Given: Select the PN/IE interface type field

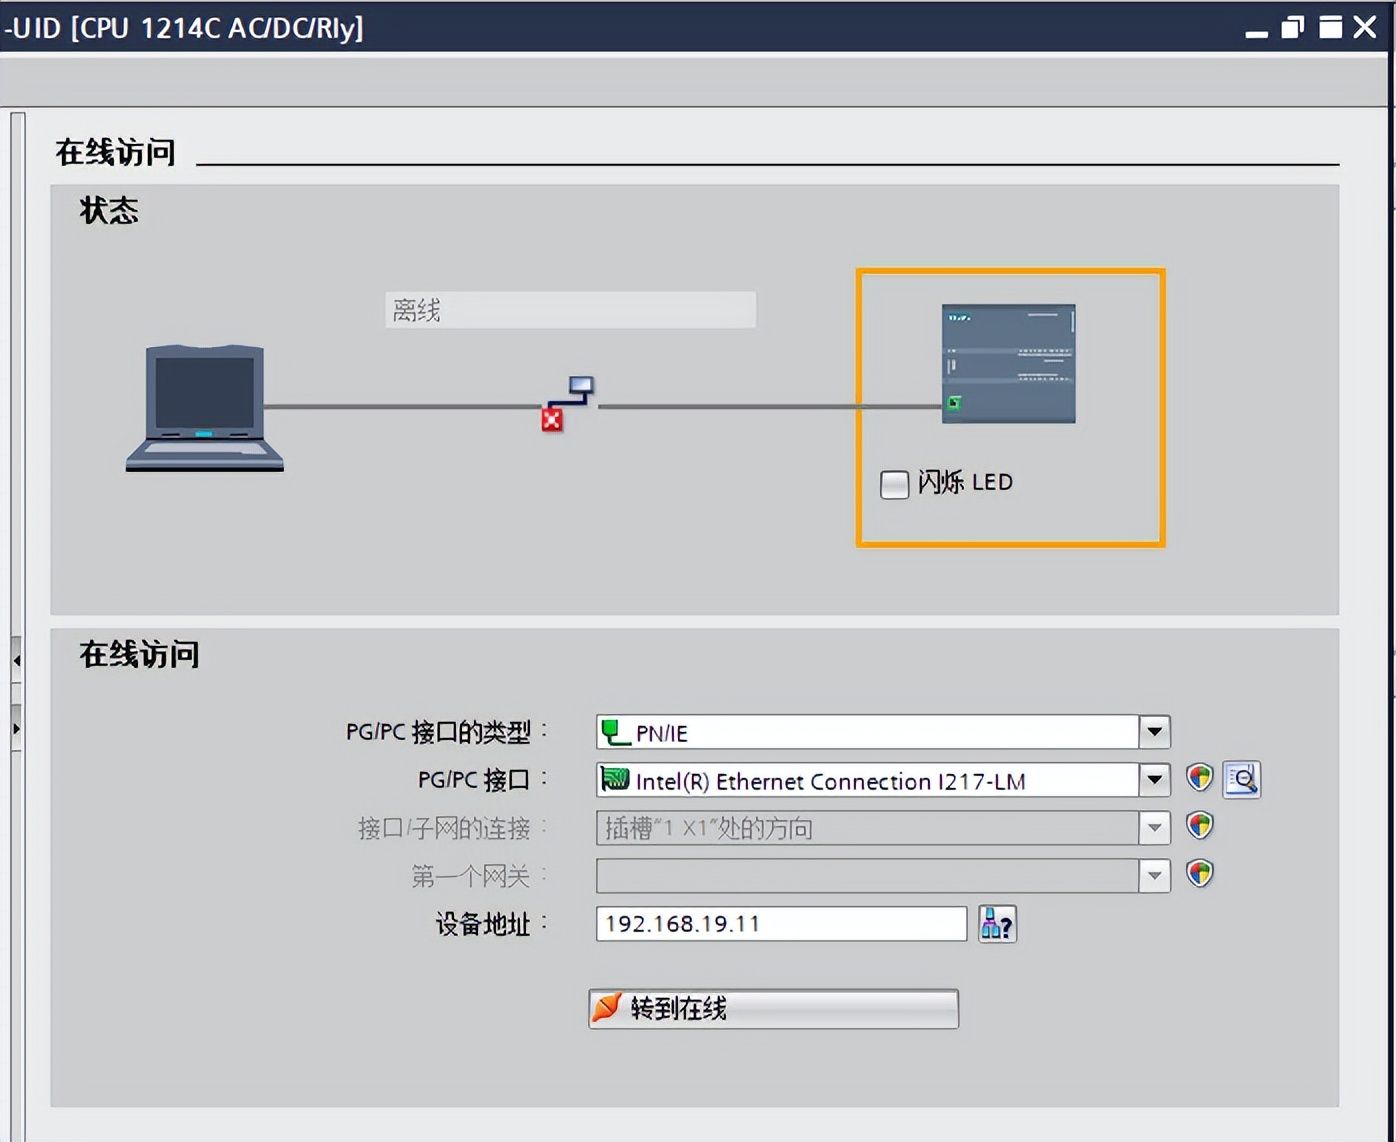Looking at the screenshot, I should [x=866, y=732].
